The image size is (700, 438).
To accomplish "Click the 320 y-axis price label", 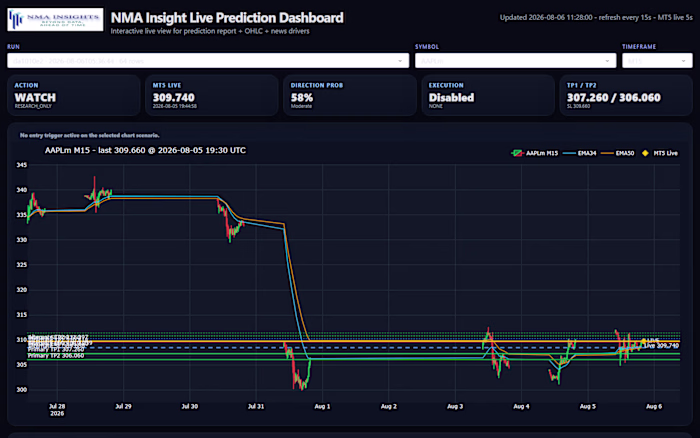I will [21, 290].
